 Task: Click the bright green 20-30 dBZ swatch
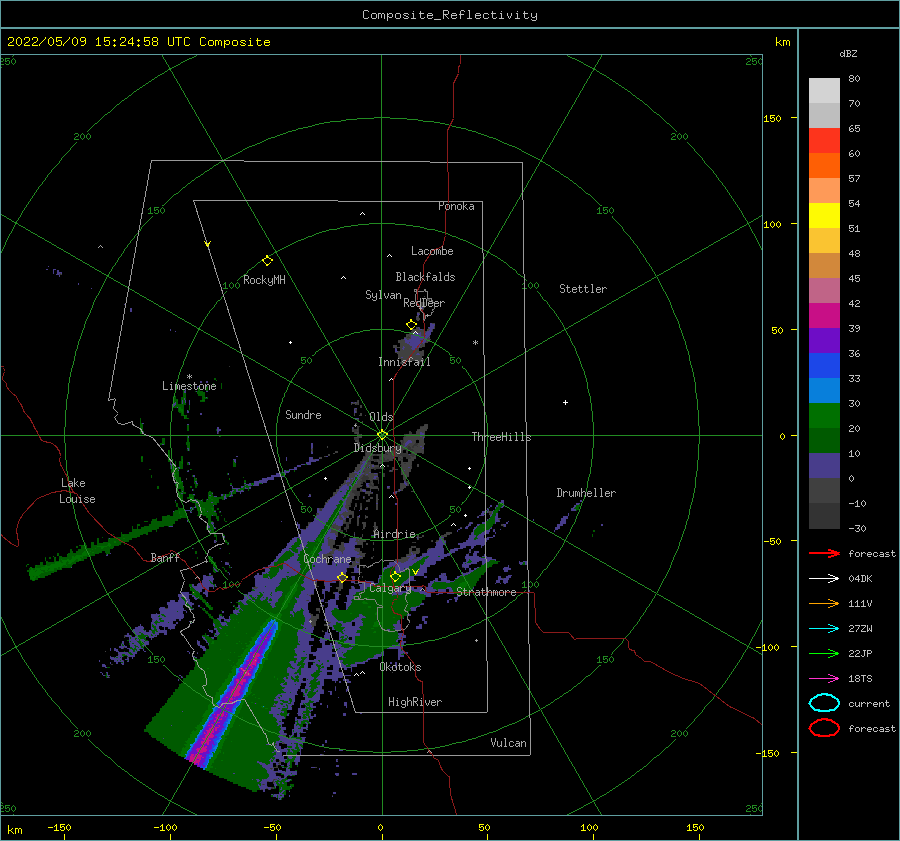pyautogui.click(x=824, y=416)
